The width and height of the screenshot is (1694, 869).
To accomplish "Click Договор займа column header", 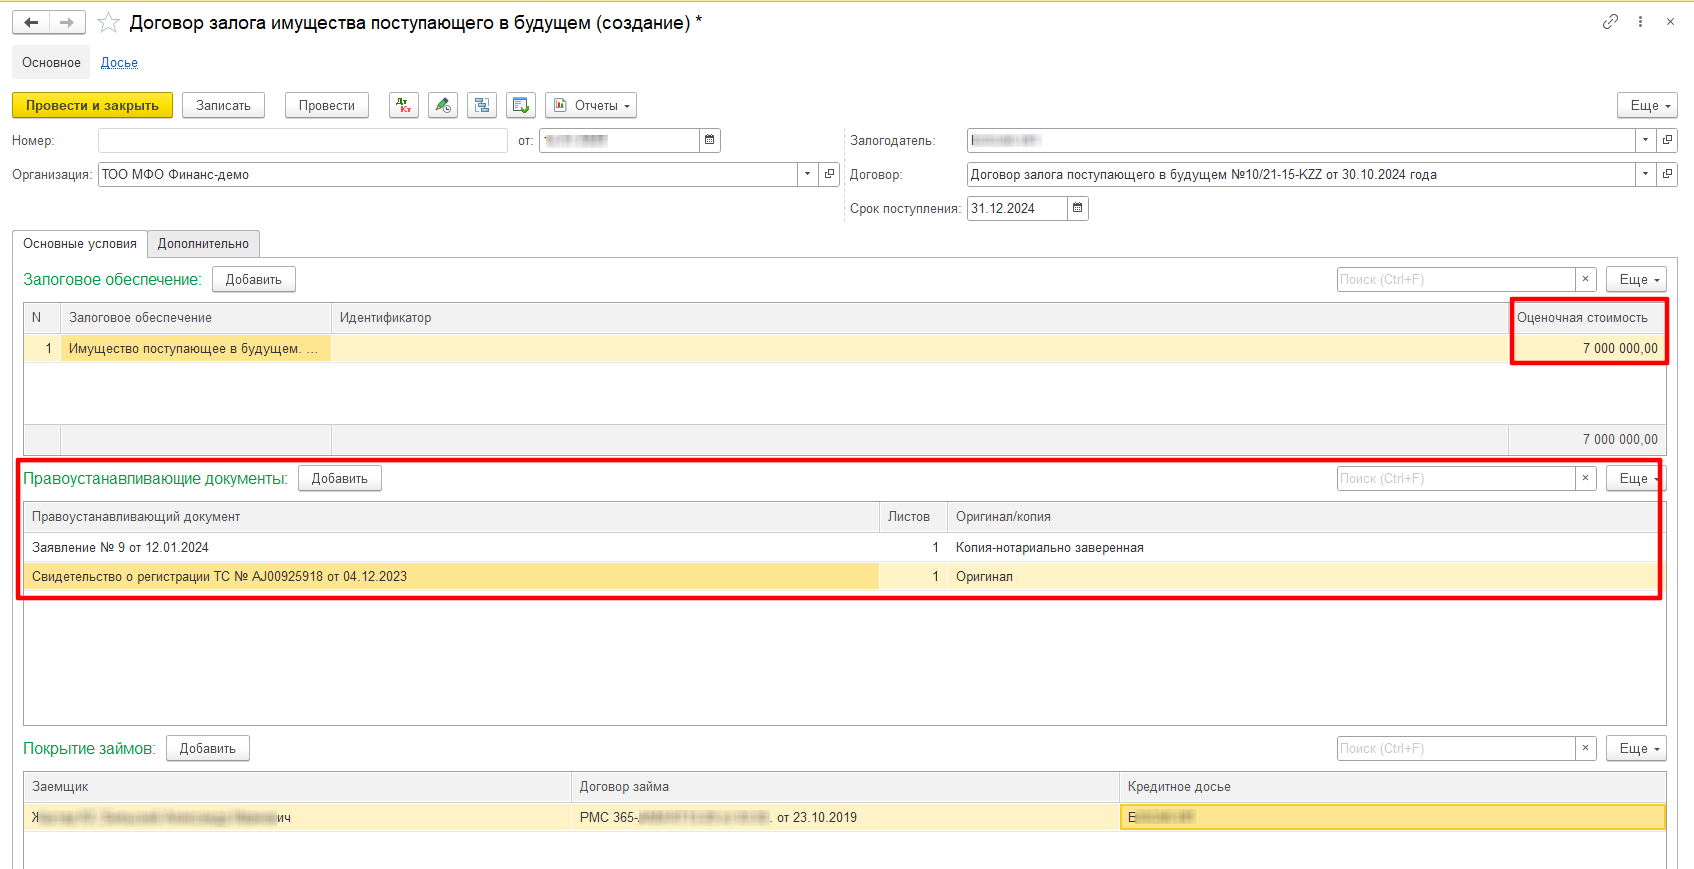I will [845, 786].
